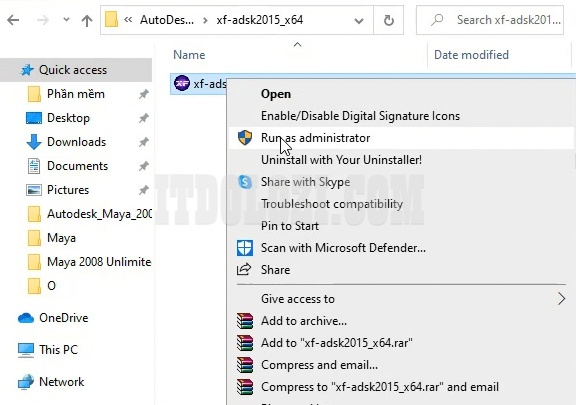
Task: Click the Run as administrator shield icon
Action: [x=245, y=138]
